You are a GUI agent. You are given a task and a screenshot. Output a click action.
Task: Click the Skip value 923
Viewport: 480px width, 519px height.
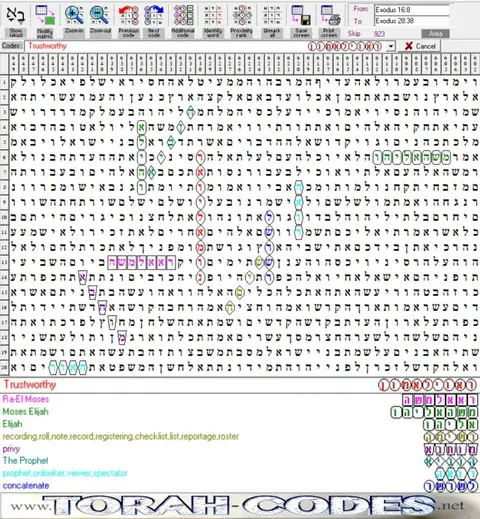tap(379, 34)
